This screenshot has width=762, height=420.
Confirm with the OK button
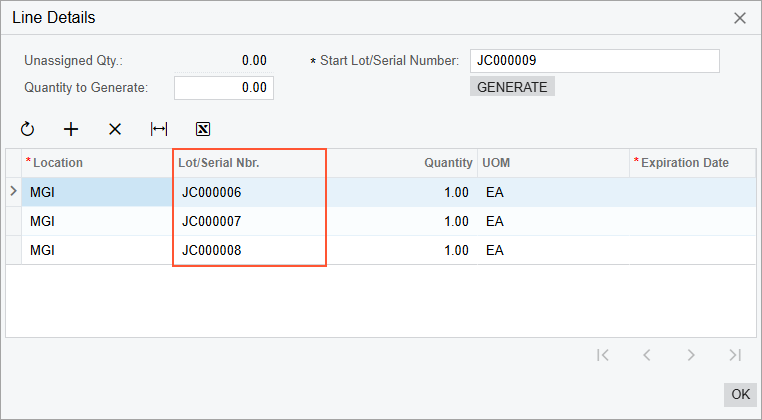[740, 394]
